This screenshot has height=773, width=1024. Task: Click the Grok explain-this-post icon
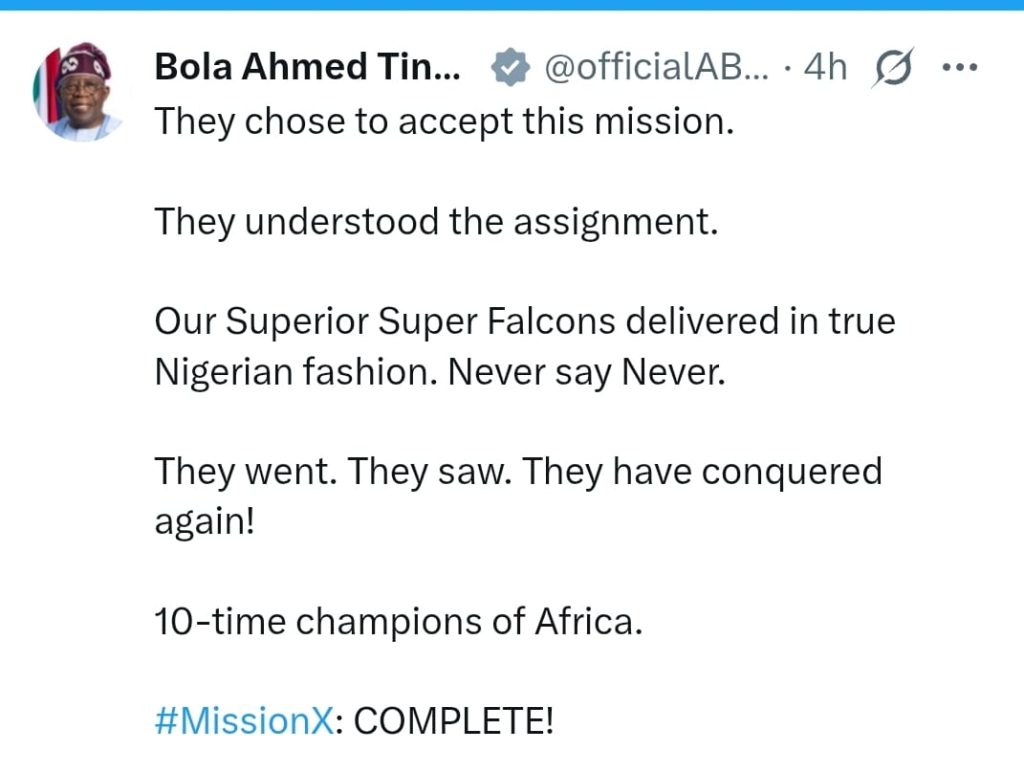pos(892,67)
